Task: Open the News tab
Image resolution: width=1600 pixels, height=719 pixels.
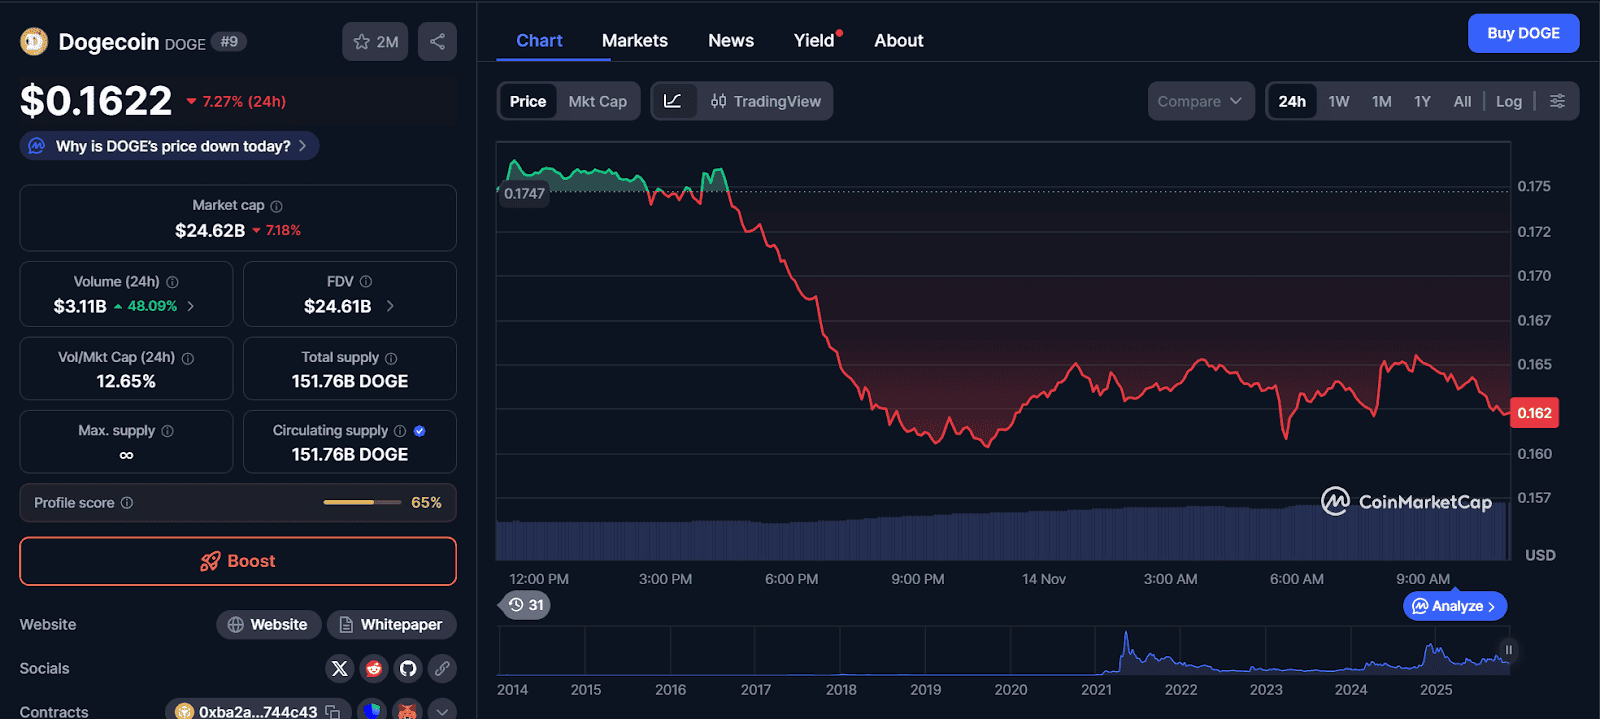Action: tap(730, 40)
